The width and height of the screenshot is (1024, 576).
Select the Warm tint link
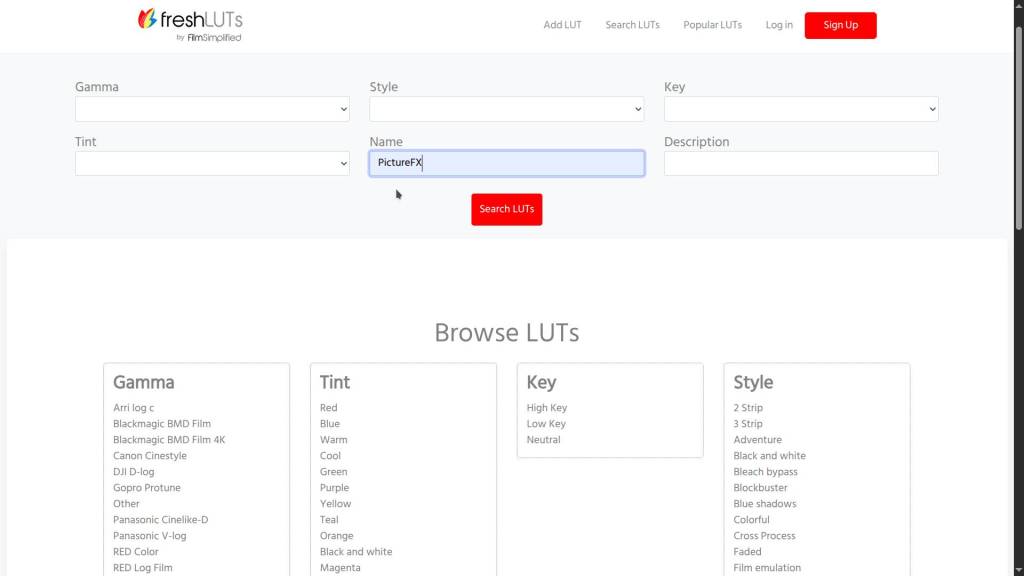pyautogui.click(x=334, y=440)
